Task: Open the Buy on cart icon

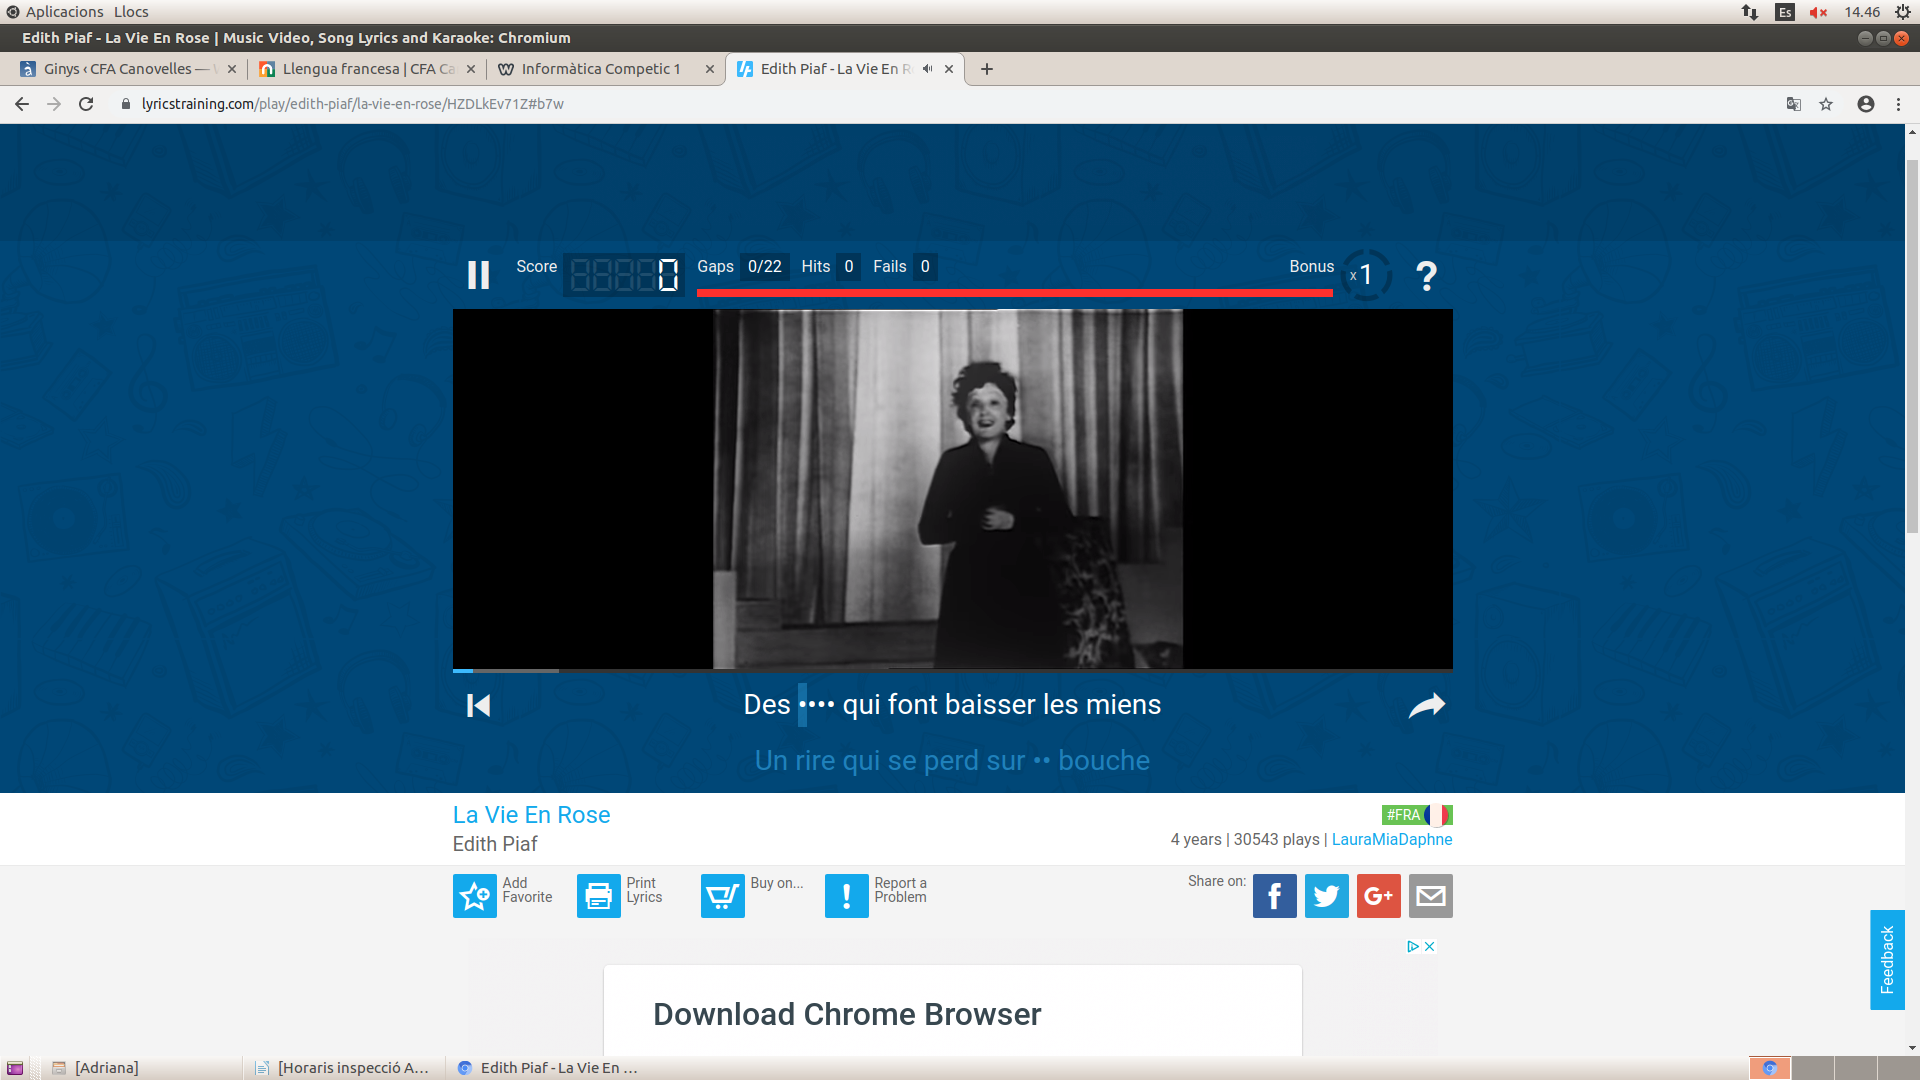Action: 723,896
